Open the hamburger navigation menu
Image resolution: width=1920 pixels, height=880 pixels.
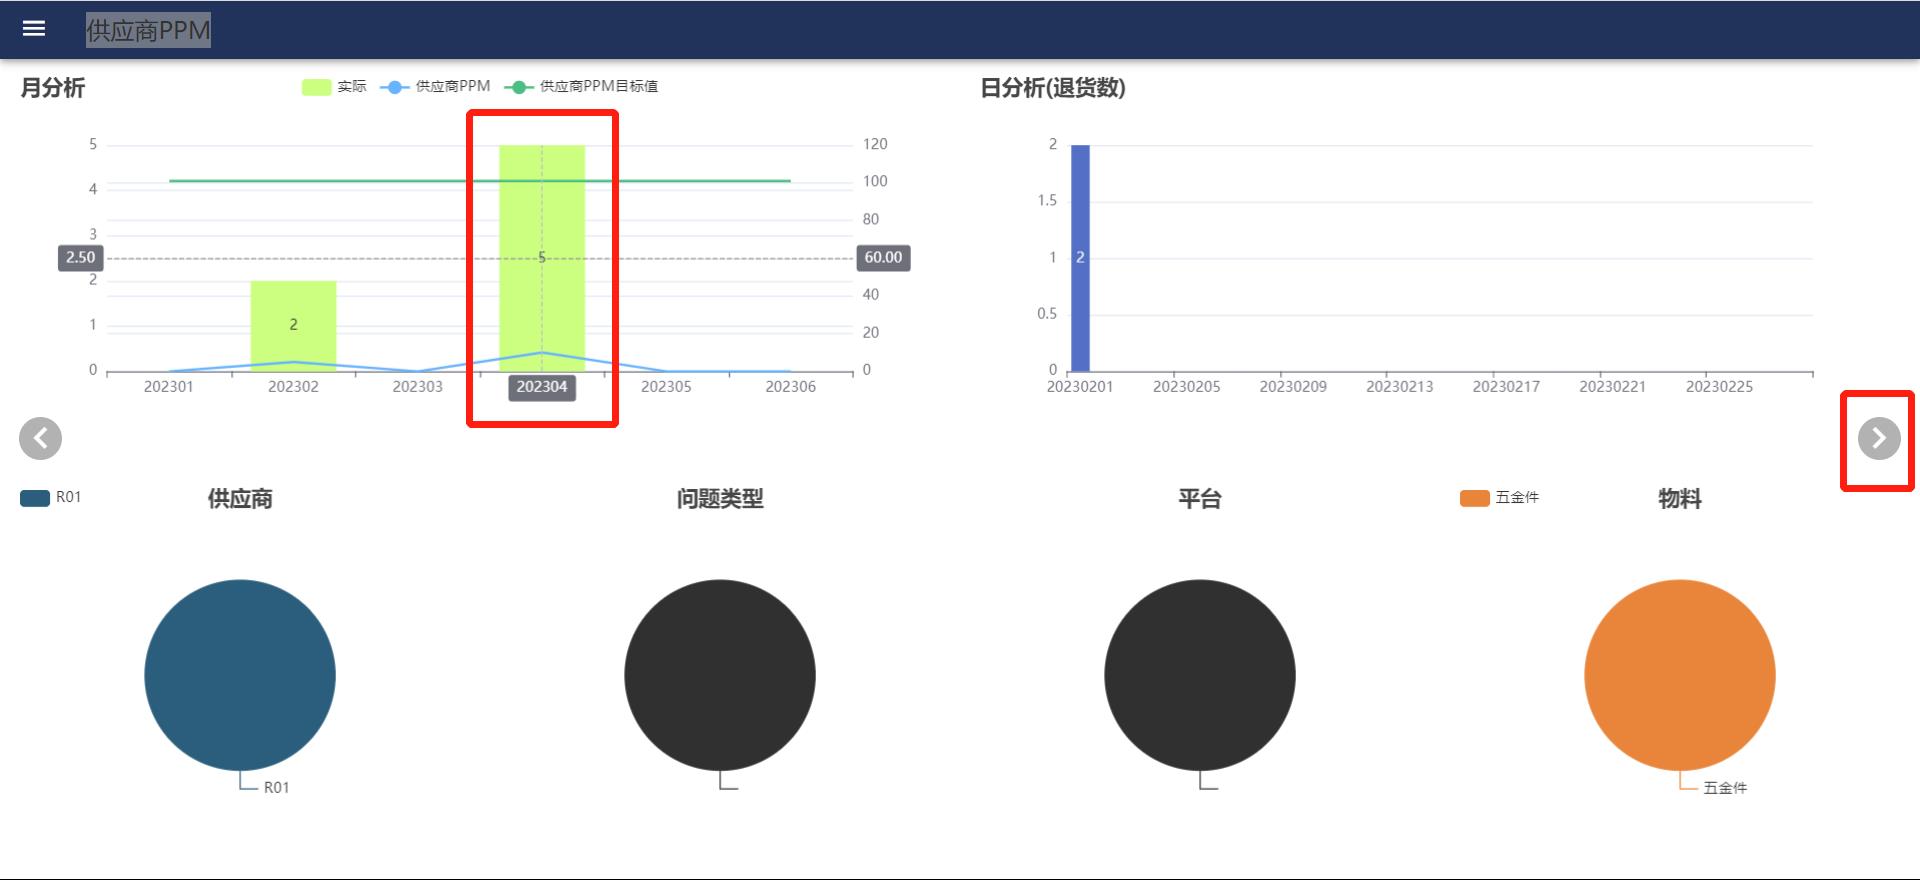34,29
